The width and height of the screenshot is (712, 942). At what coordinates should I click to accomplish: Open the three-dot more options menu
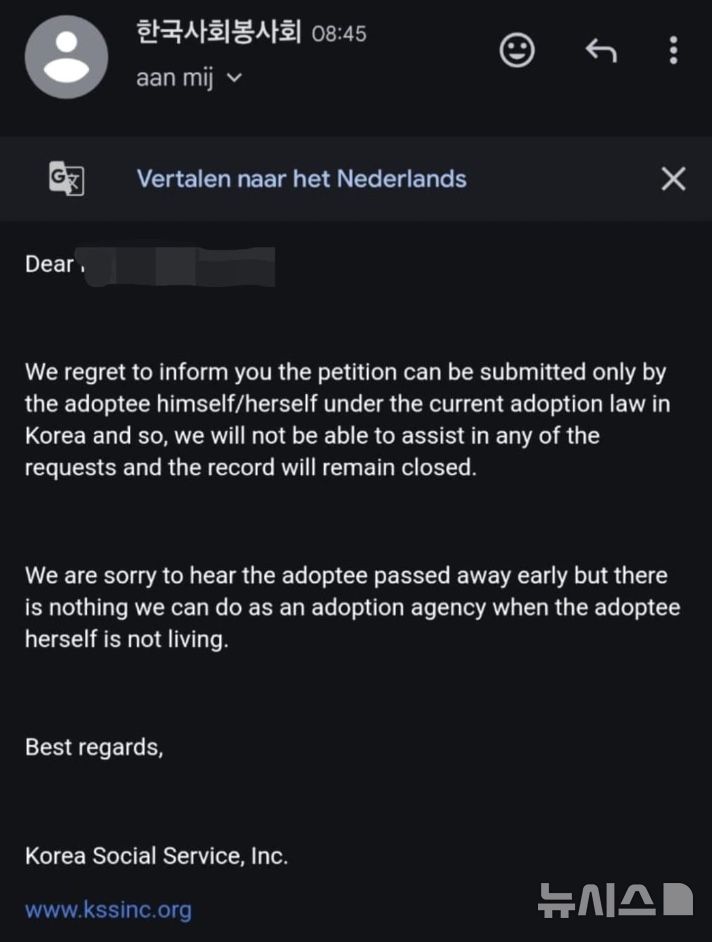[674, 50]
